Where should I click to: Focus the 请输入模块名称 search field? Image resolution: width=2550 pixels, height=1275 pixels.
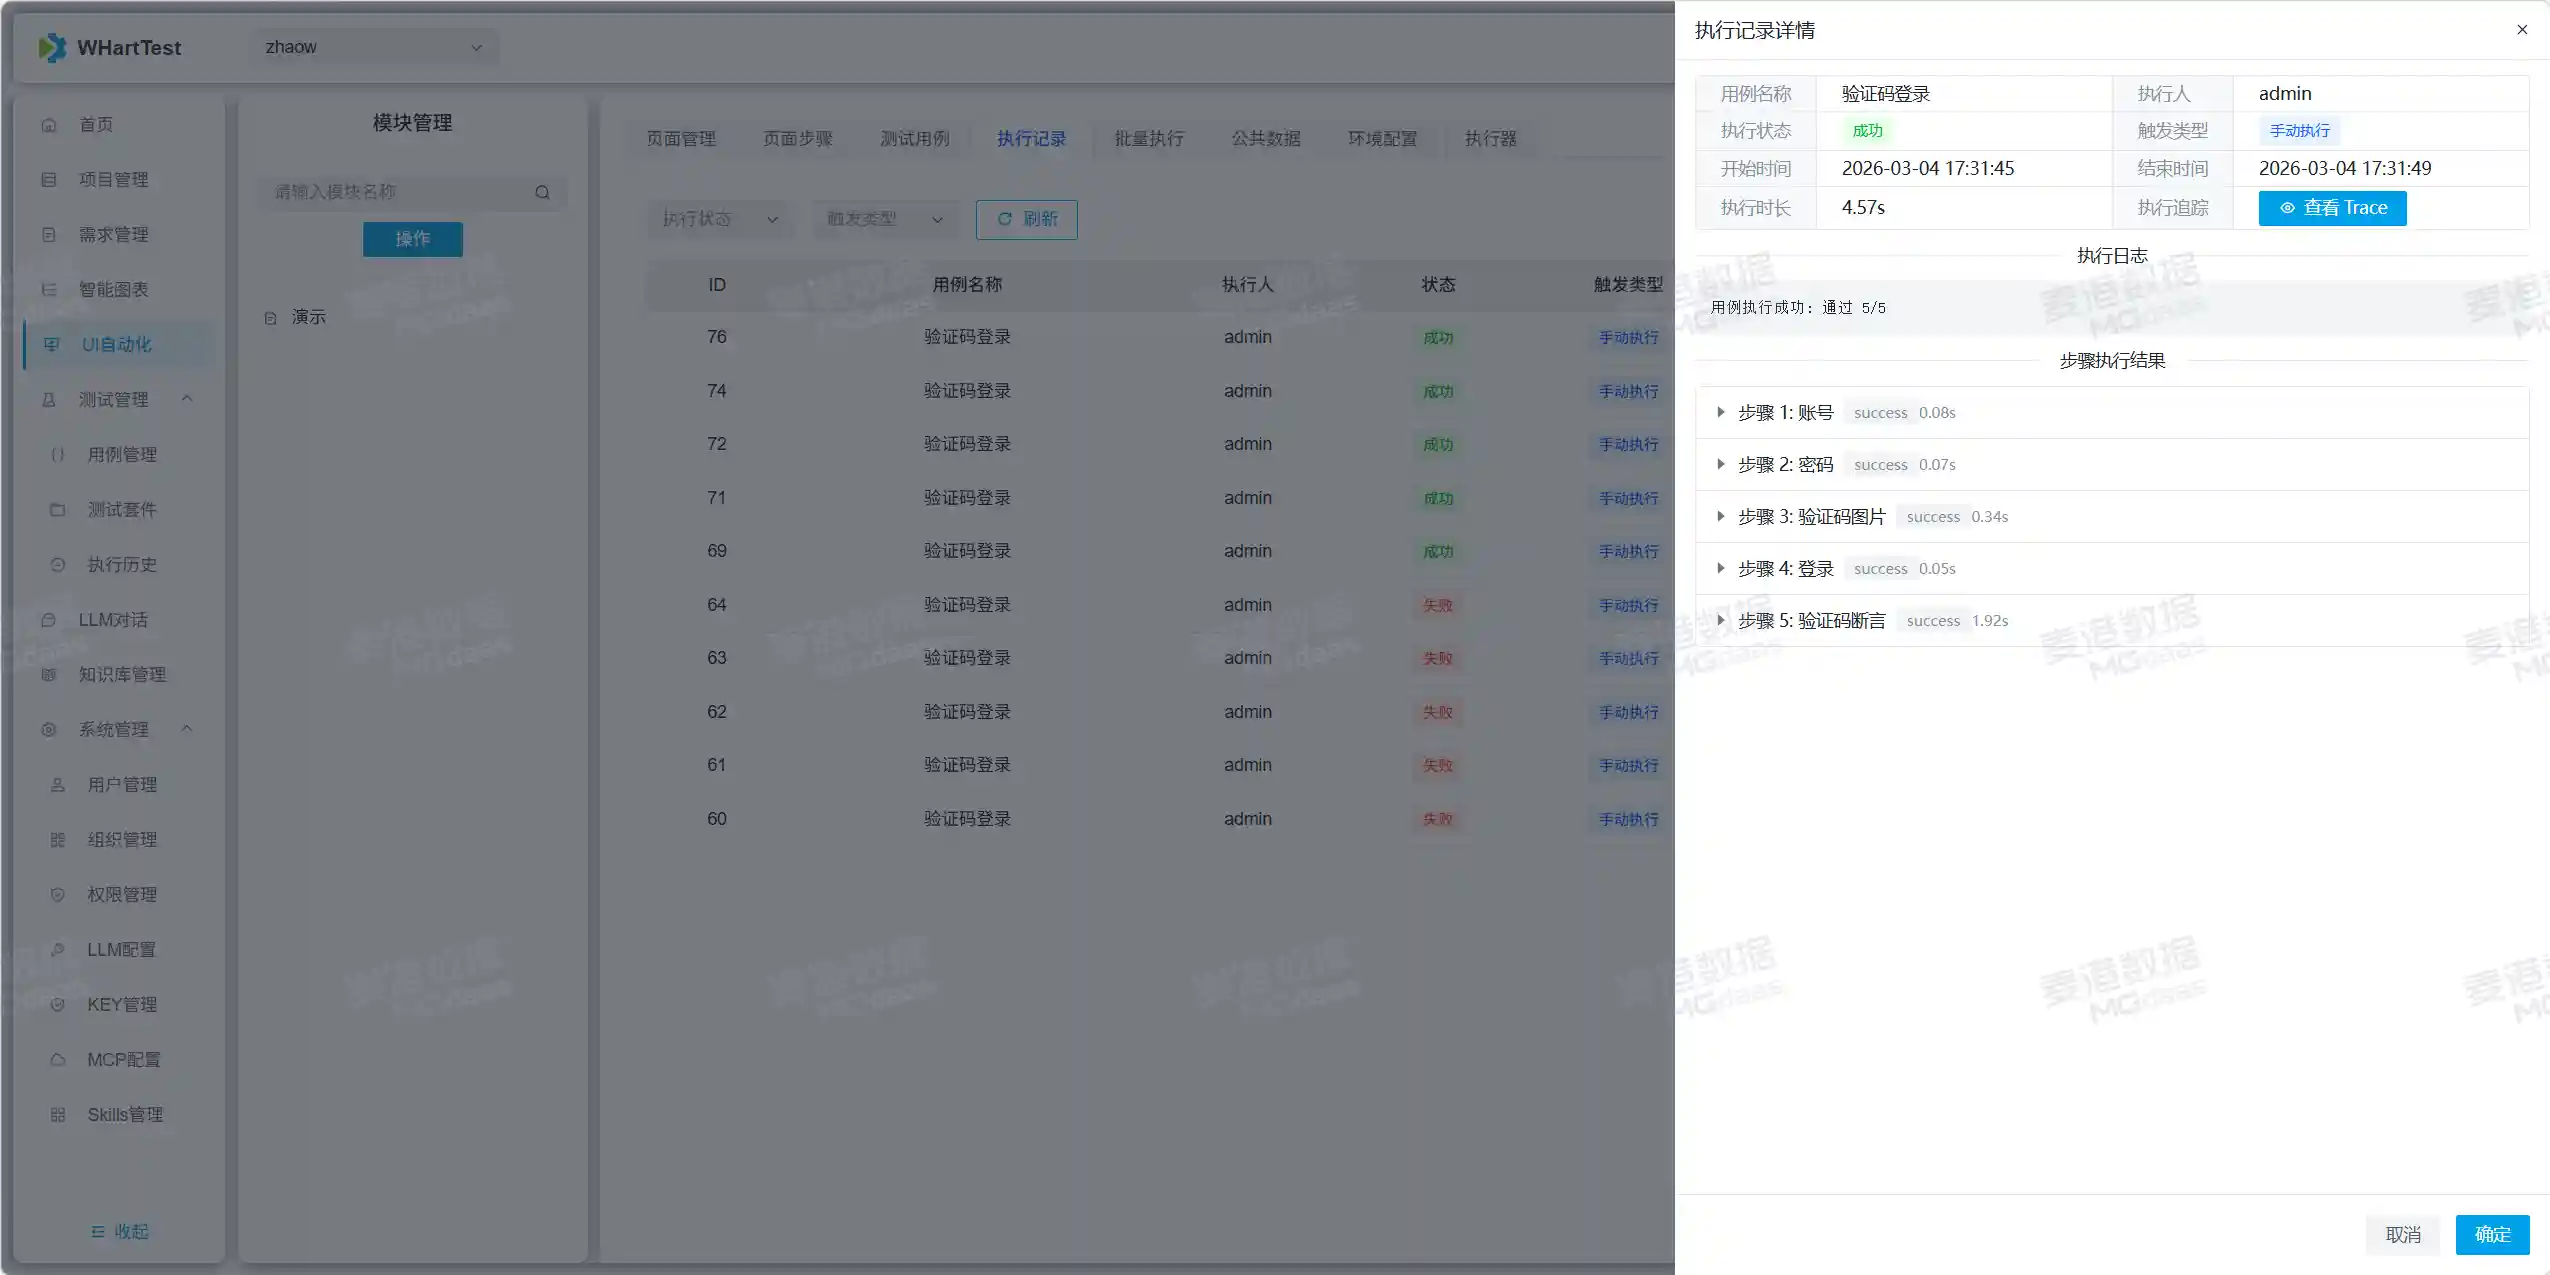point(400,192)
